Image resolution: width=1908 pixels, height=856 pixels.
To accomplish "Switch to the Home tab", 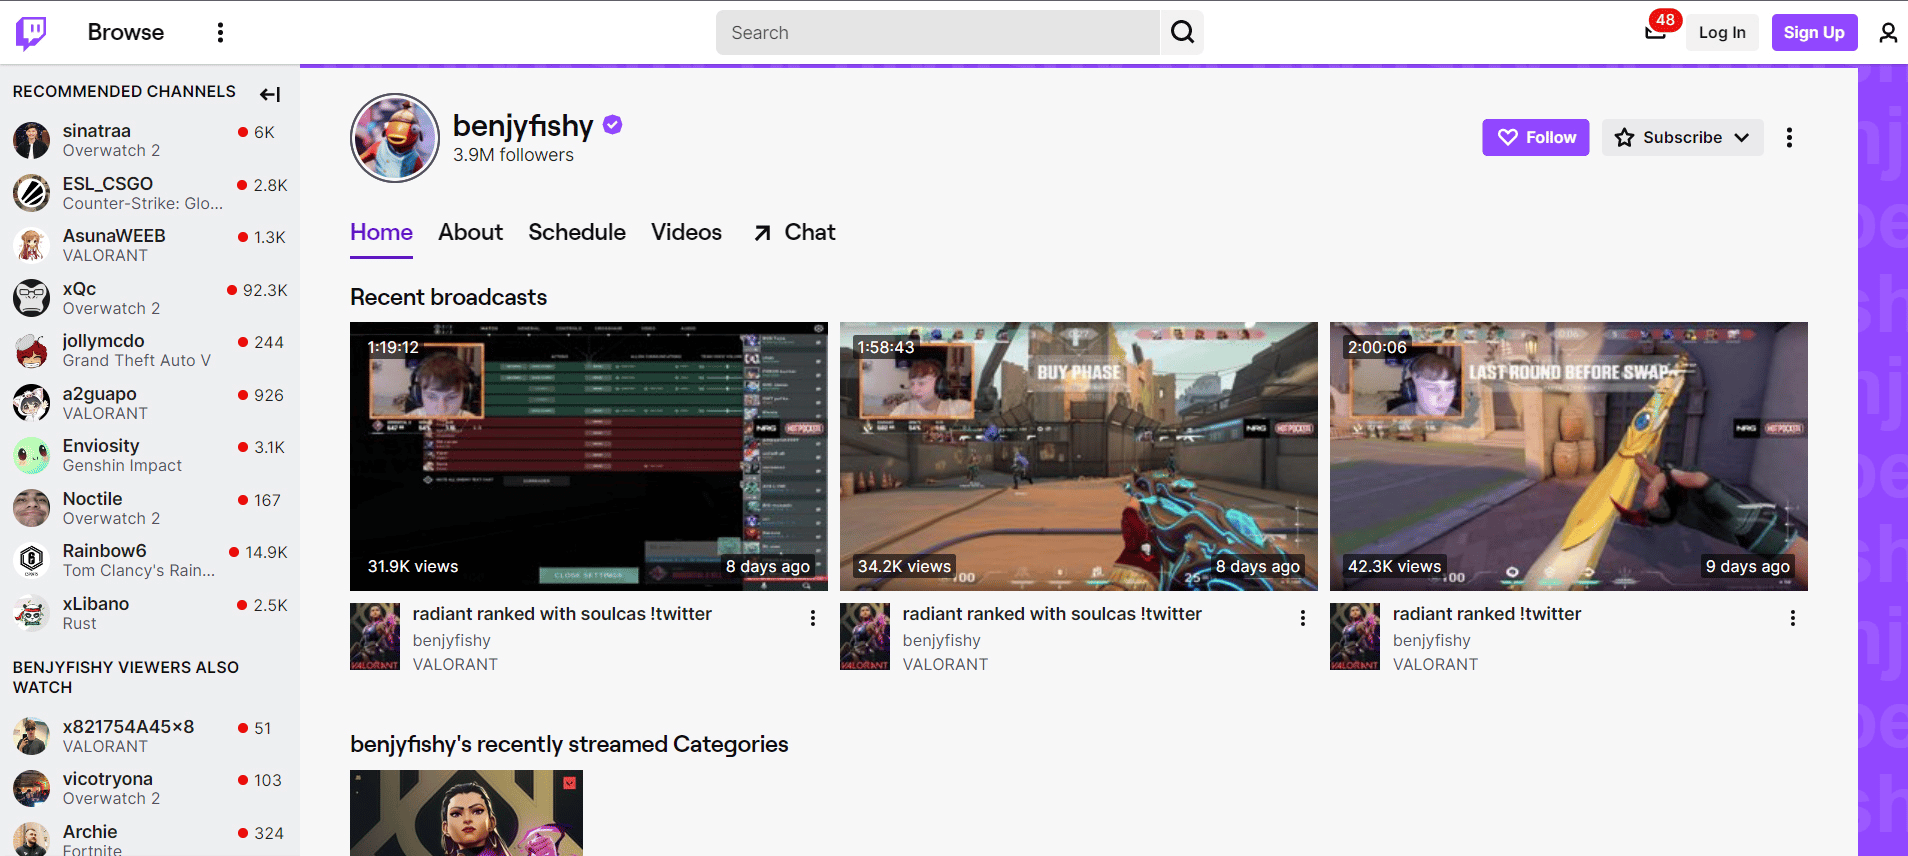I will point(381,232).
